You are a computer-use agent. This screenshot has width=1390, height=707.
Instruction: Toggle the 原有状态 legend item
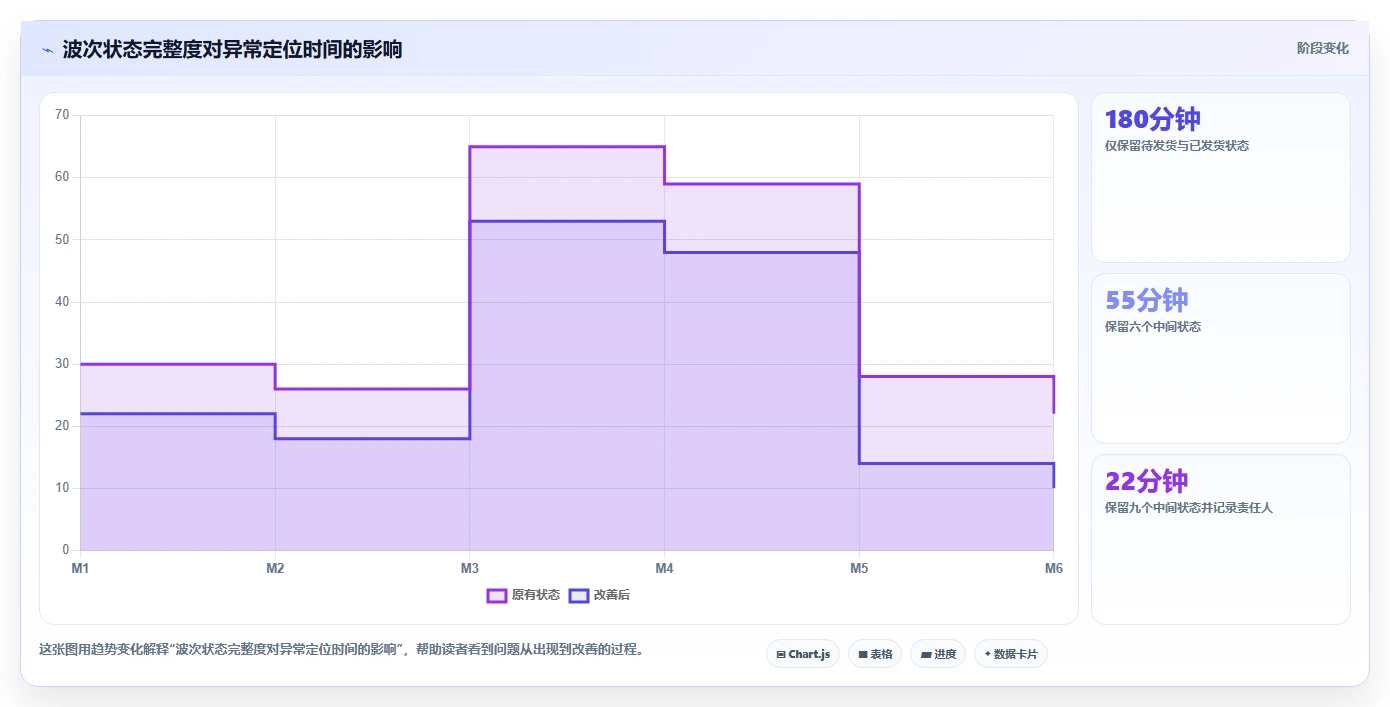tap(524, 595)
